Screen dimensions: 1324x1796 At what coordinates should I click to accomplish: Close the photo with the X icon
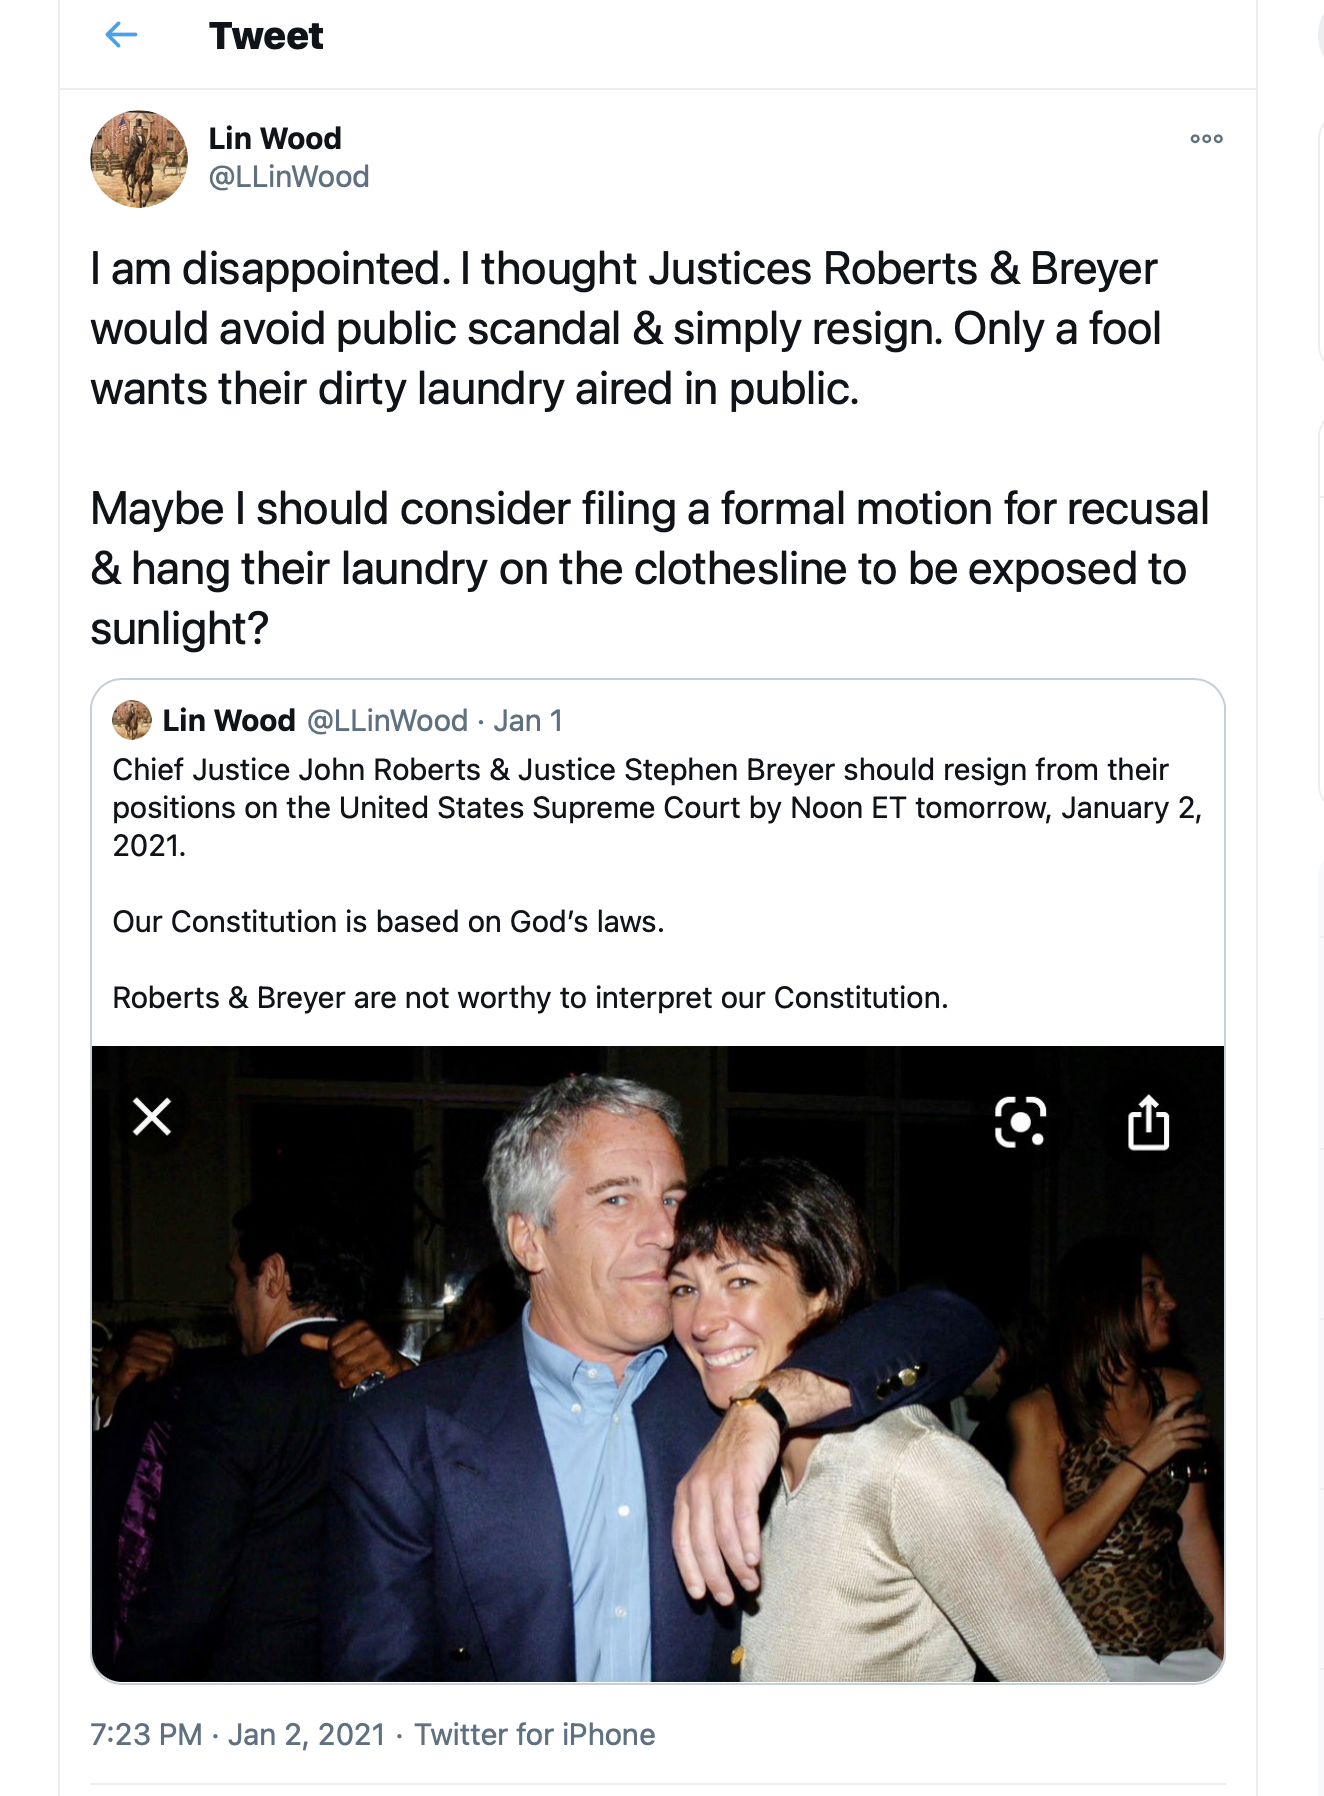coord(152,1117)
